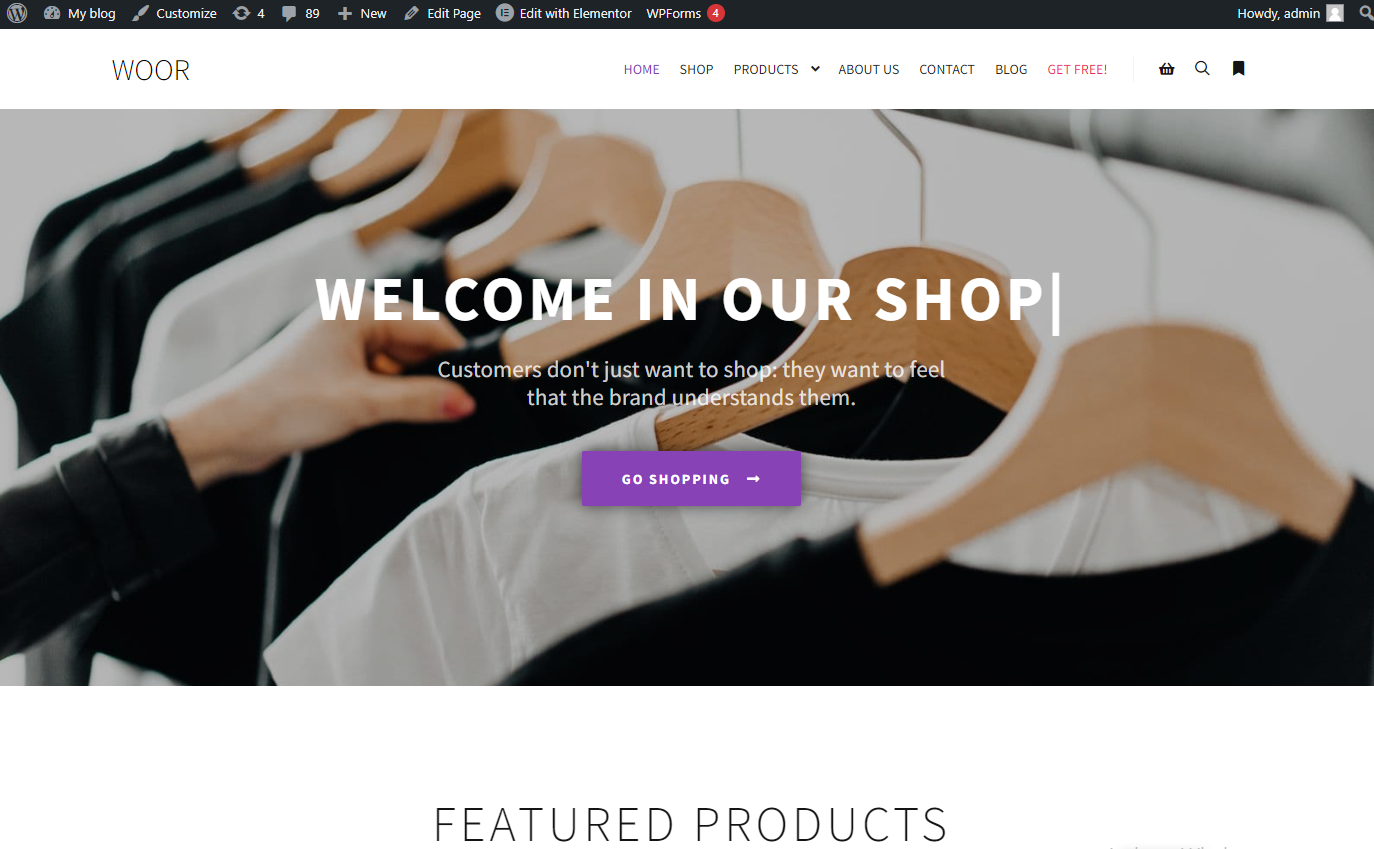Click the search magnifier icon in header

[1202, 69]
